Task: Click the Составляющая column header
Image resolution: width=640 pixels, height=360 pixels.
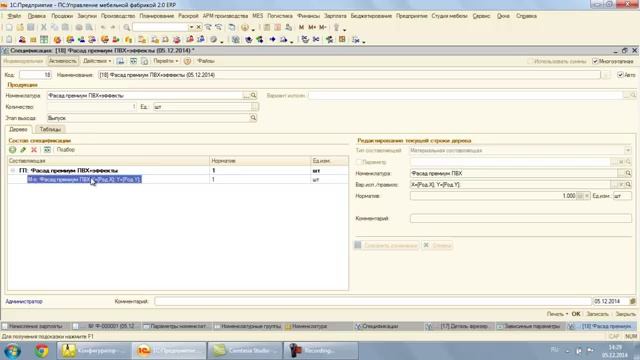Action: (x=109, y=161)
